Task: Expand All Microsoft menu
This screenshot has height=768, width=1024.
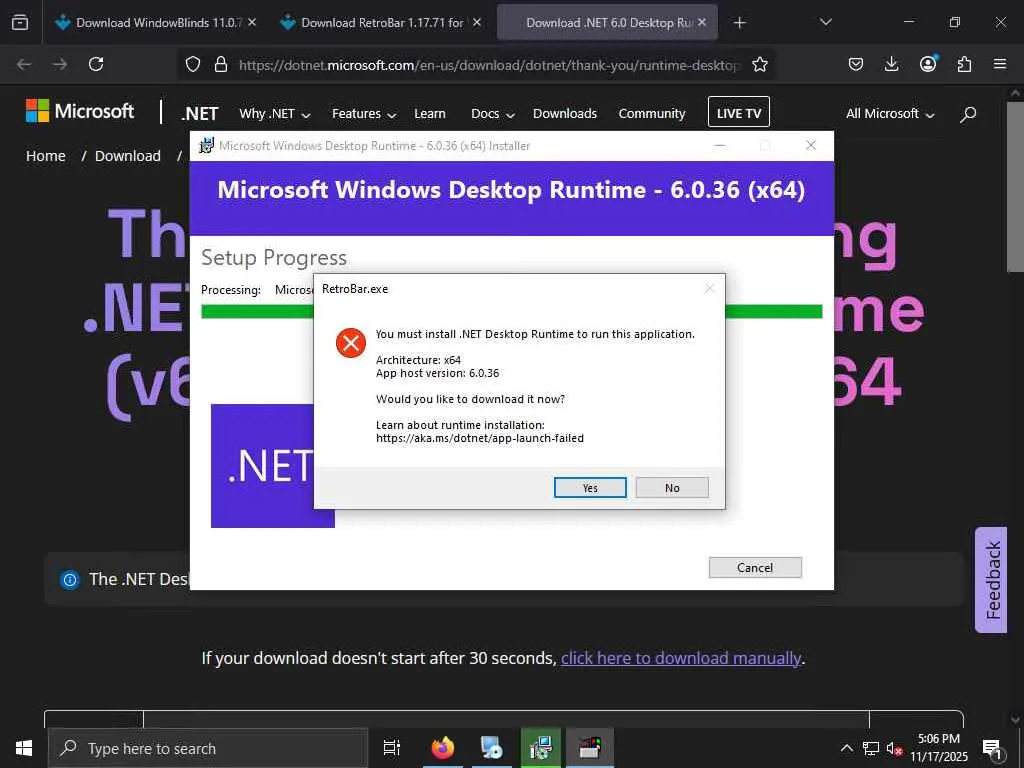Action: [890, 114]
